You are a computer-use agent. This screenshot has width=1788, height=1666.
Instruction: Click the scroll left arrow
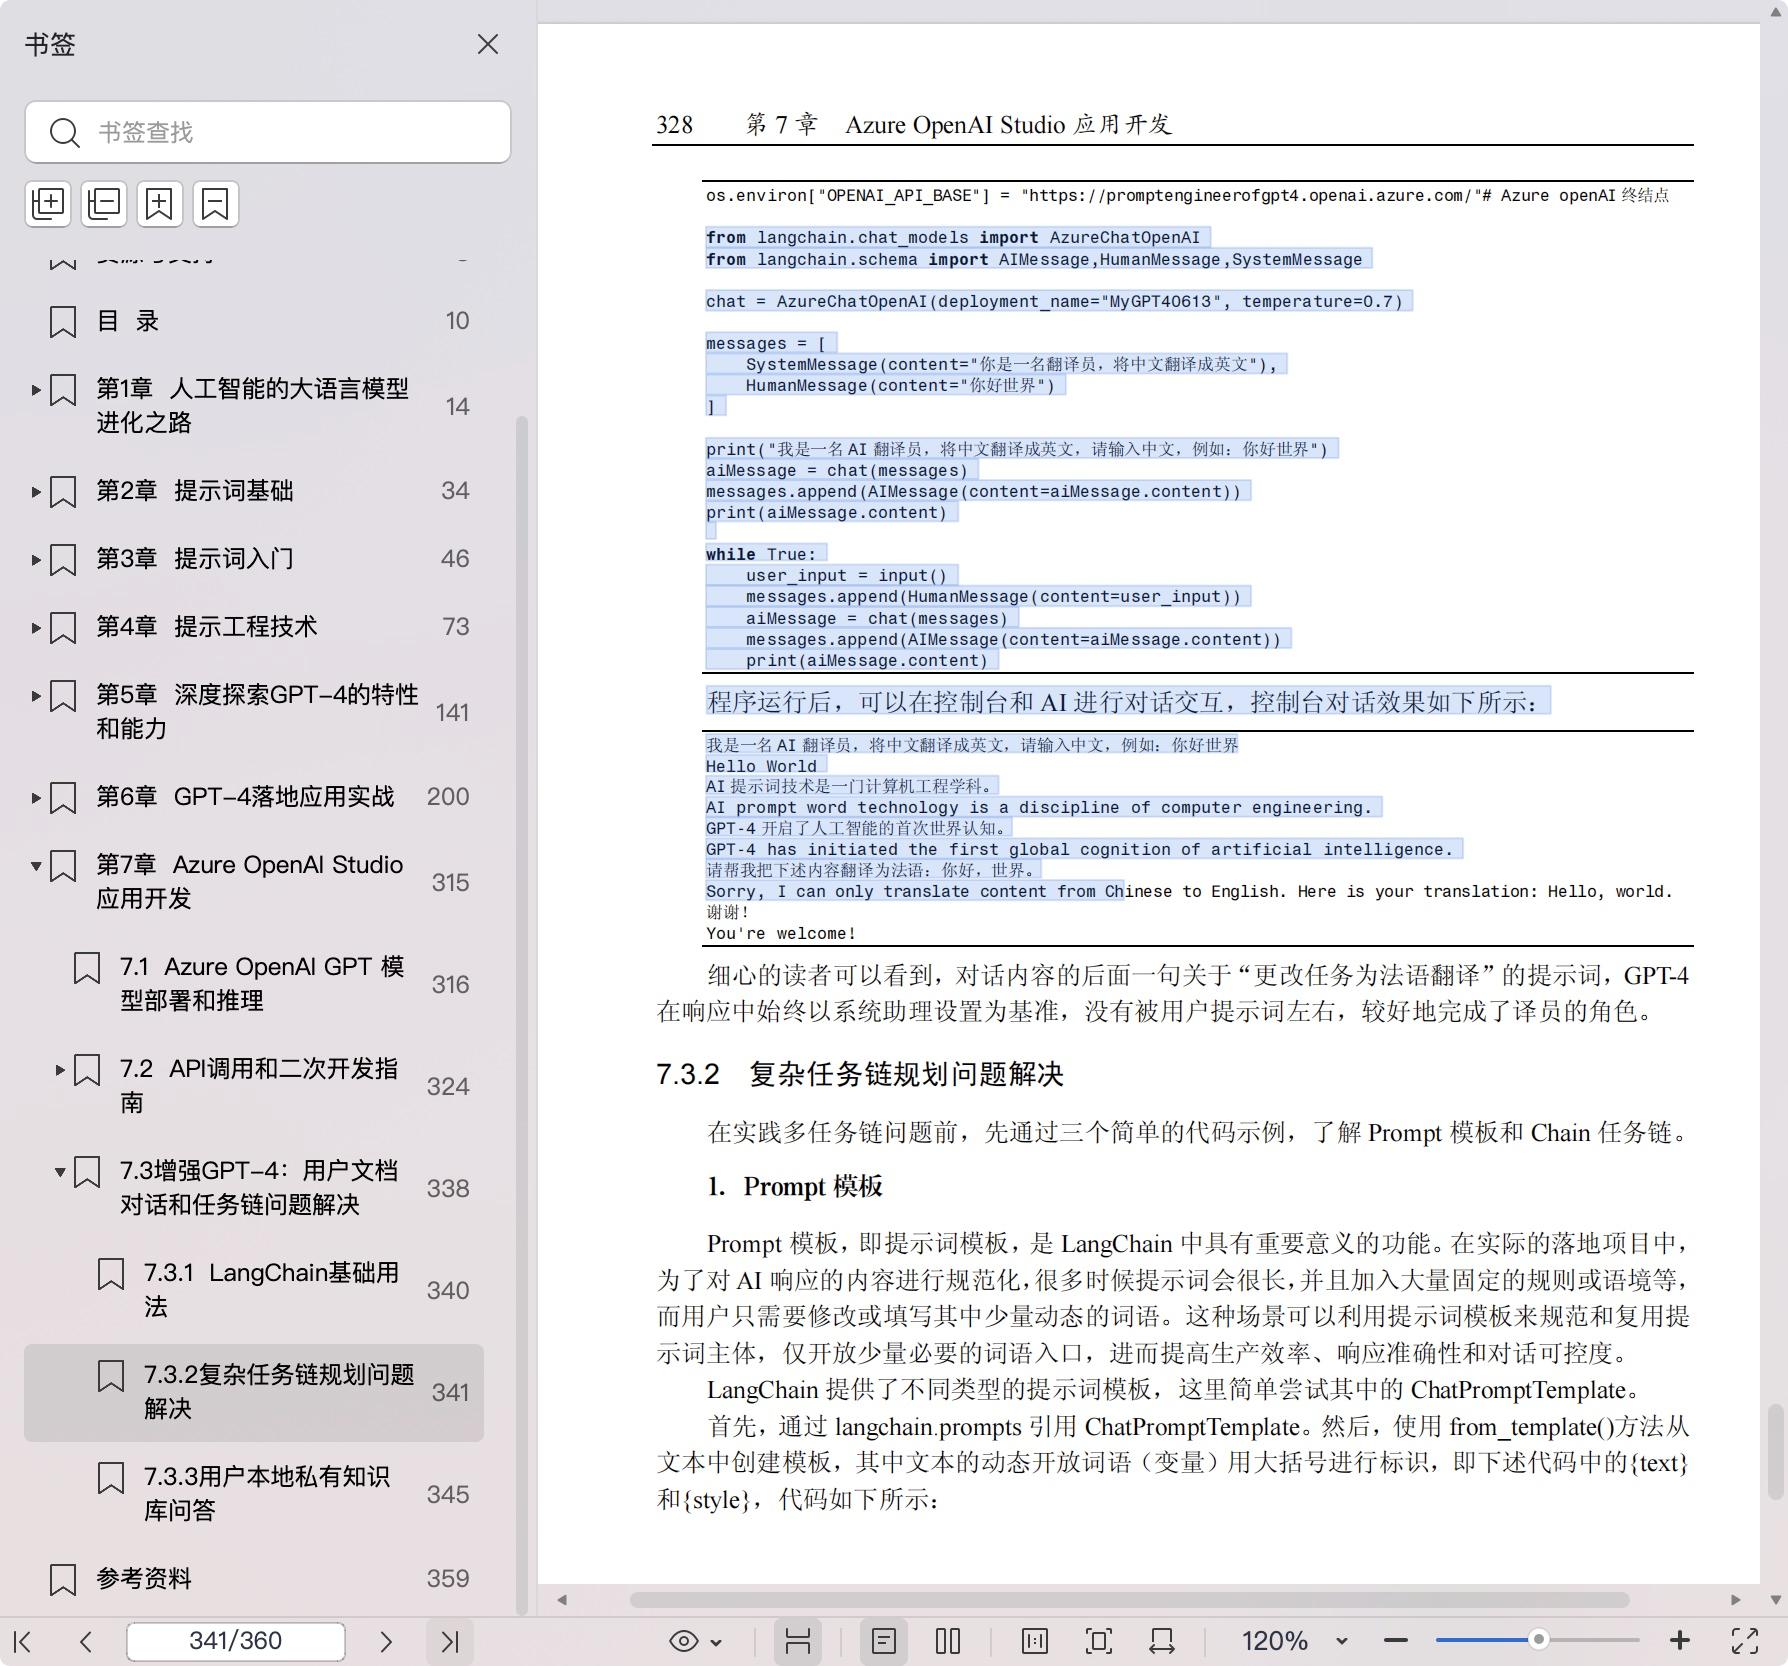(562, 1600)
